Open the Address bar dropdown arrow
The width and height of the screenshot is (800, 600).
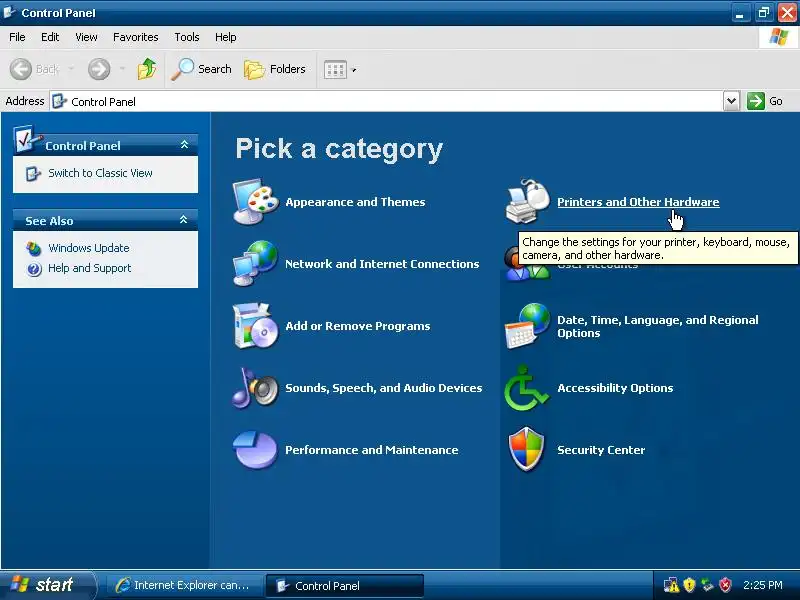coord(731,101)
